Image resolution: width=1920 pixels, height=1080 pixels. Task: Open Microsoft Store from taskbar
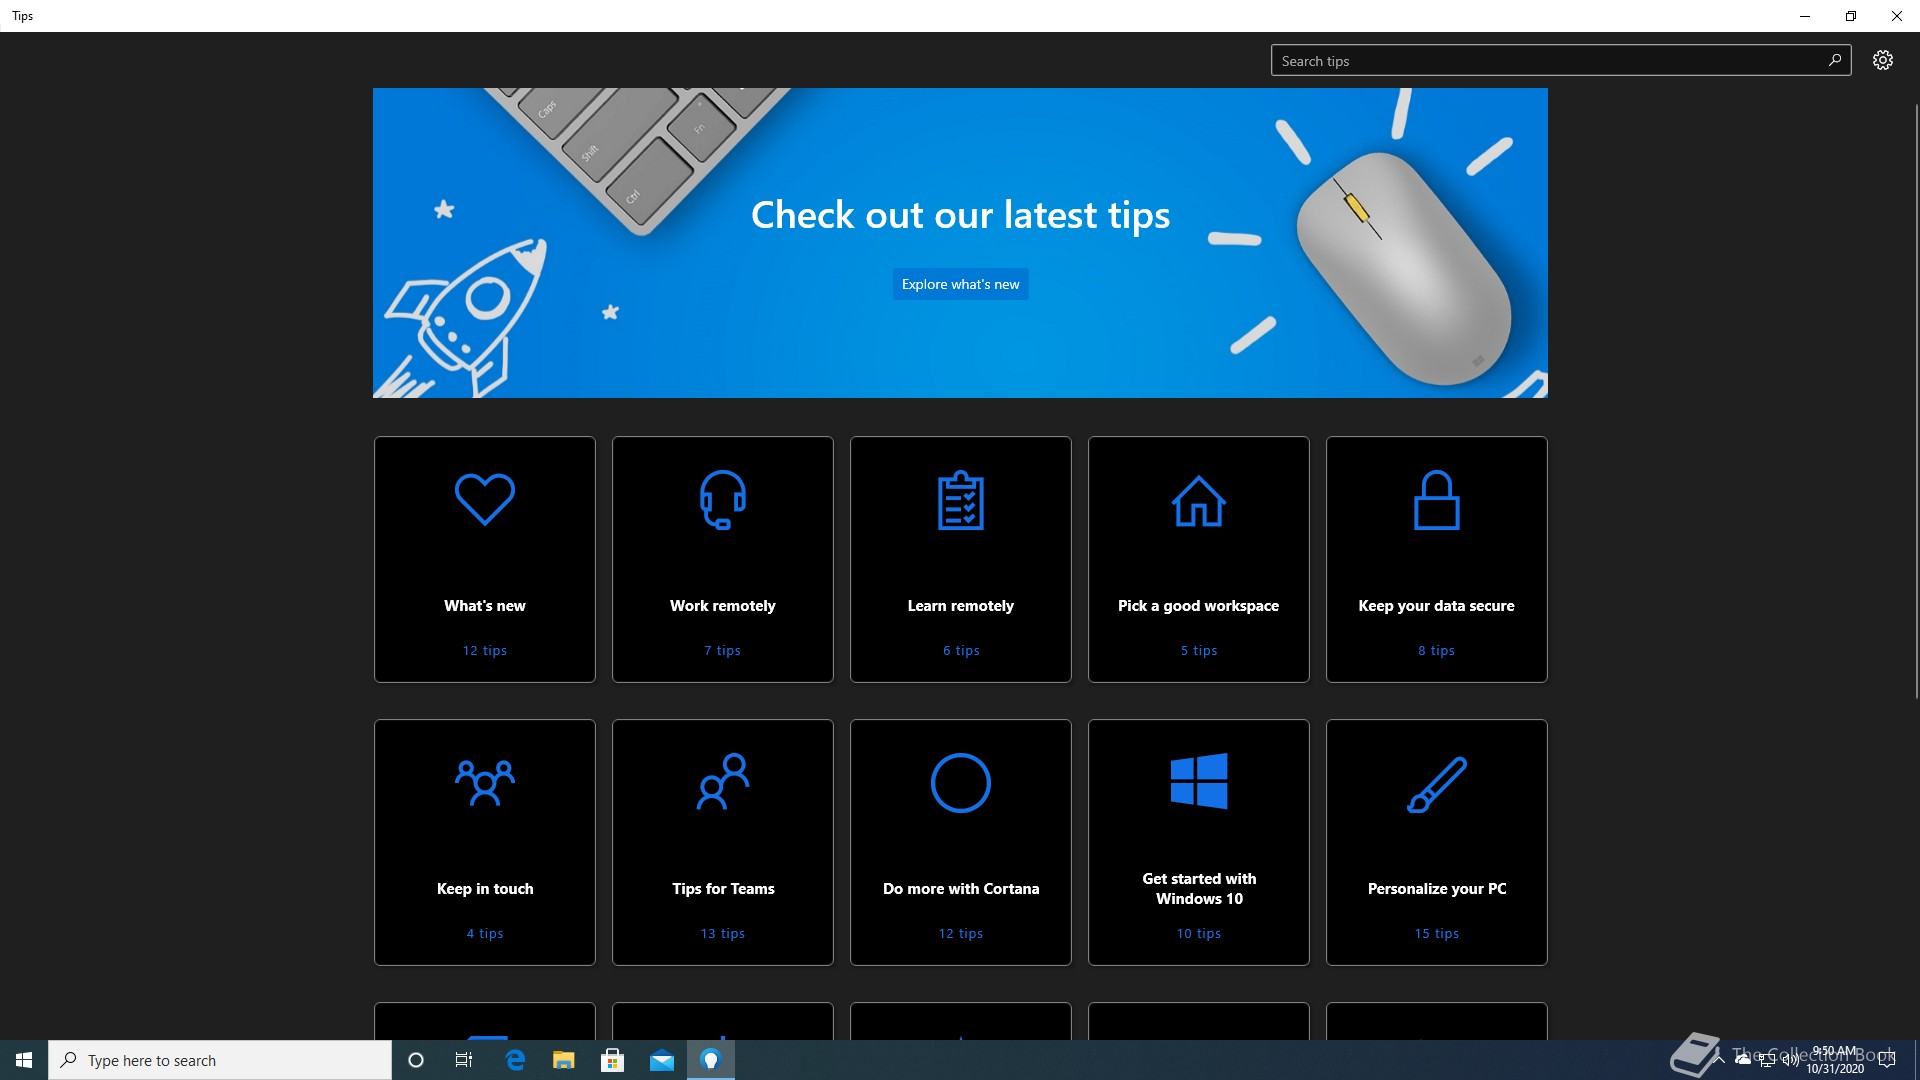[x=612, y=1060]
